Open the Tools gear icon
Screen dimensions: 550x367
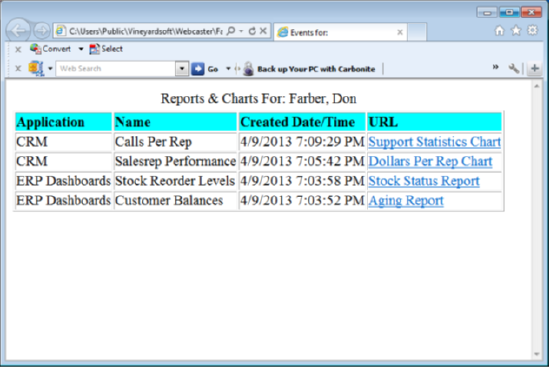[532, 31]
